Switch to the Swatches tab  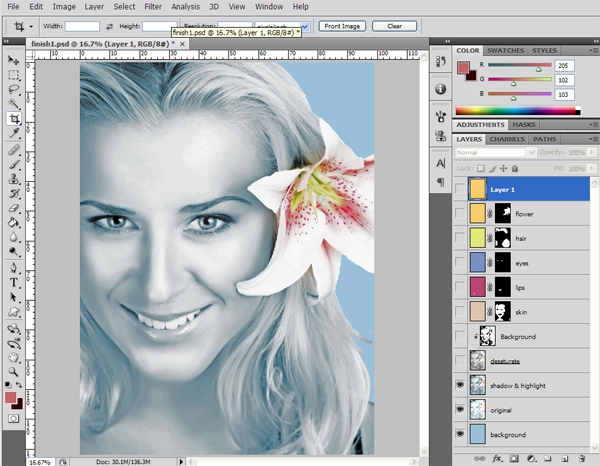pos(505,51)
